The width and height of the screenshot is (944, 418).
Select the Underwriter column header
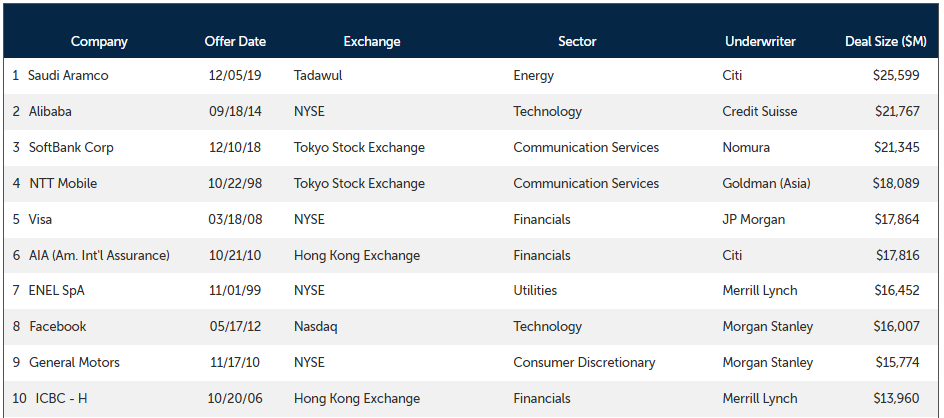760,42
